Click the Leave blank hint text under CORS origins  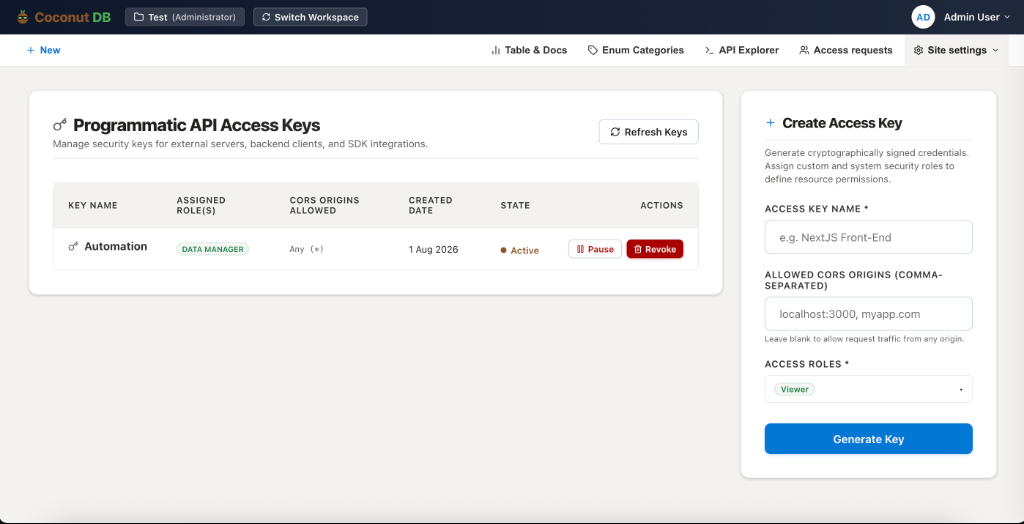click(865, 339)
